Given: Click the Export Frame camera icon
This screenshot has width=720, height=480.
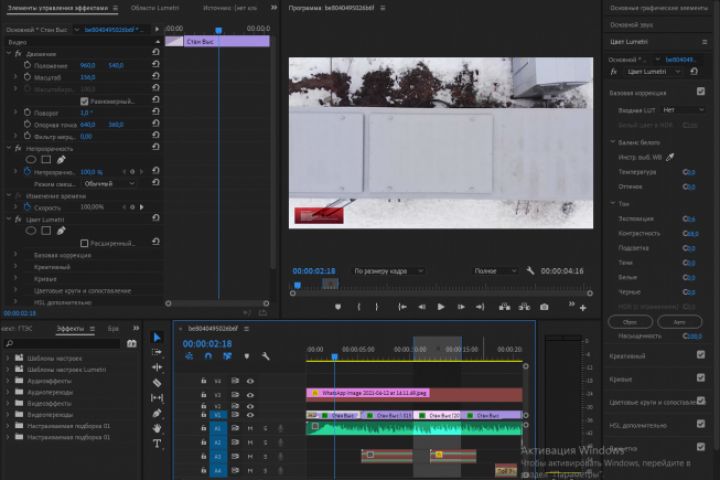Looking at the screenshot, I should tap(544, 307).
